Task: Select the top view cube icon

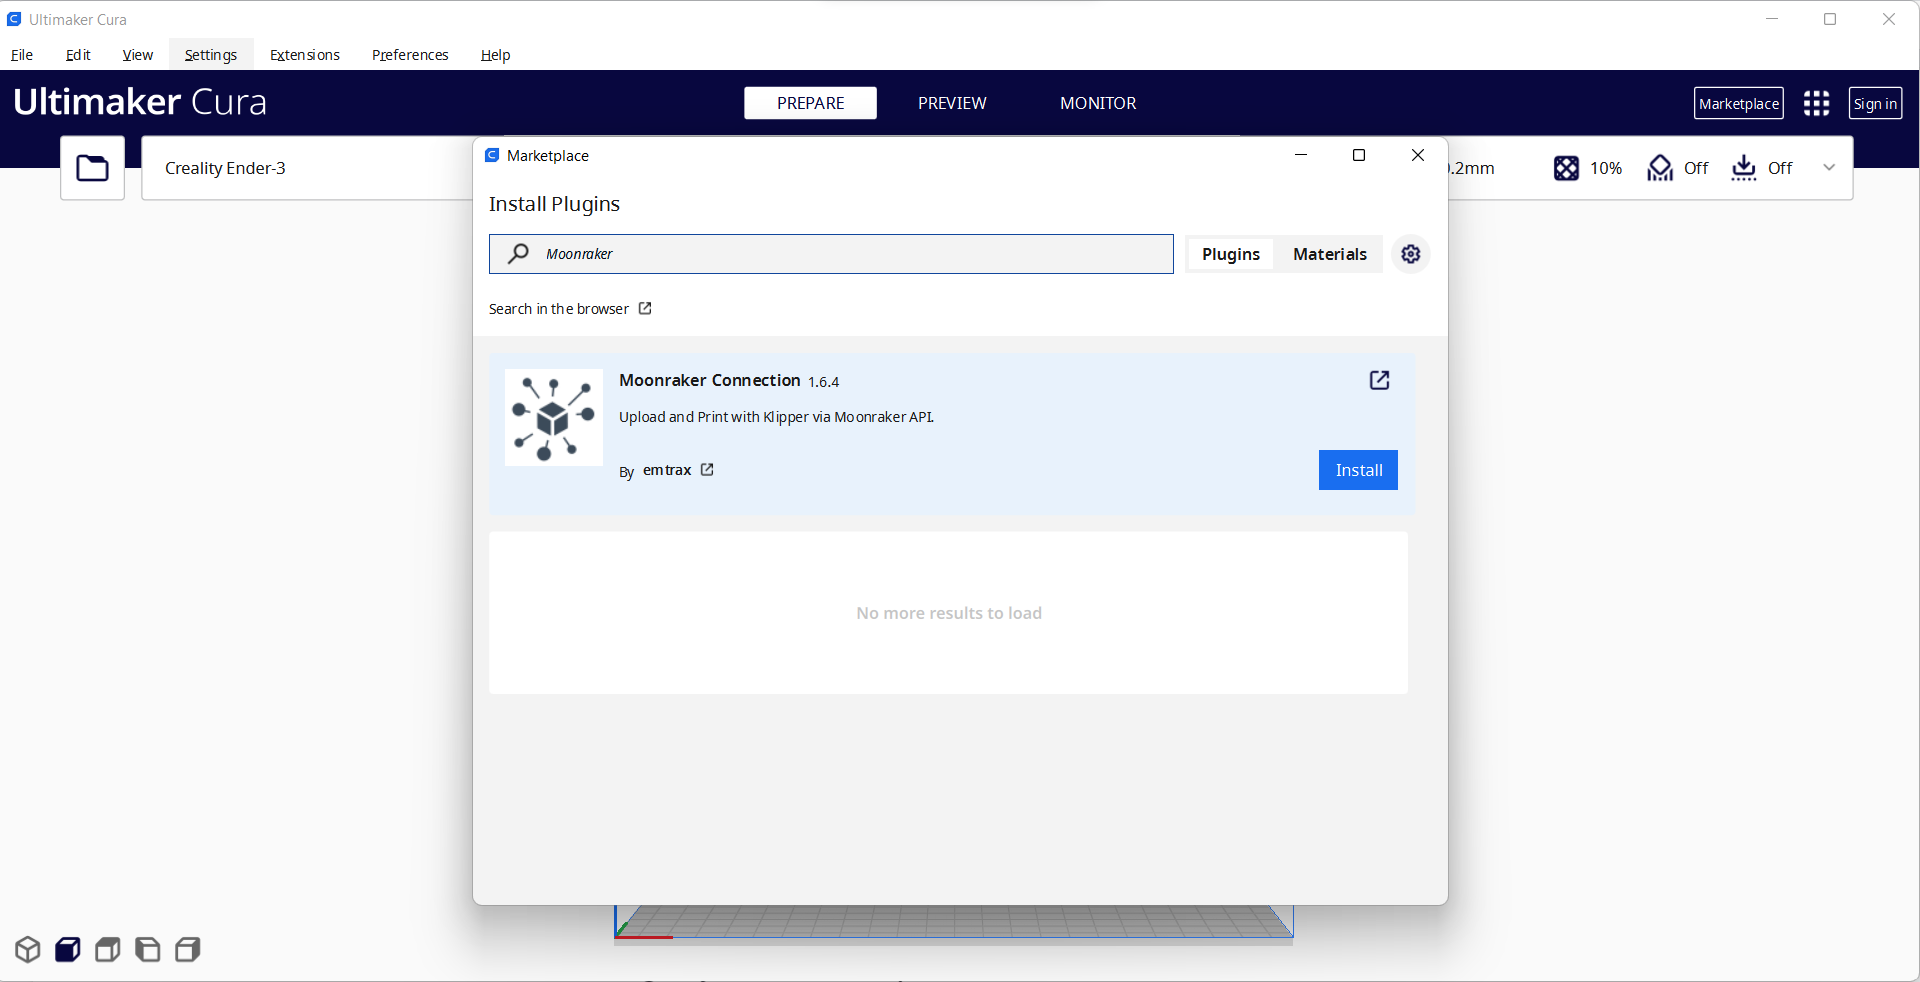Action: [108, 949]
